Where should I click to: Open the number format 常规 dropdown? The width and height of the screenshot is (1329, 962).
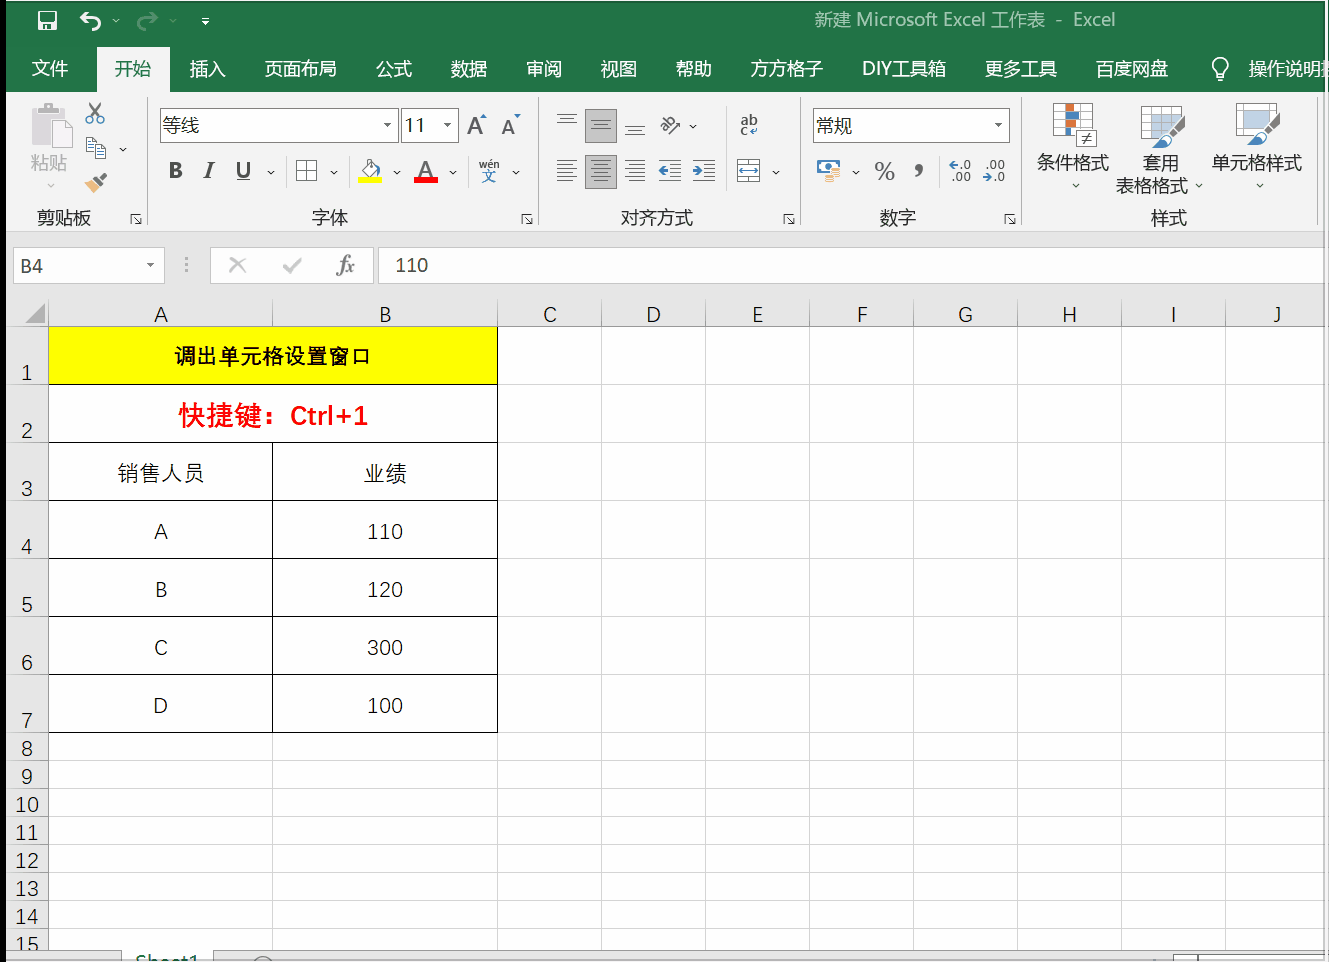tap(997, 125)
